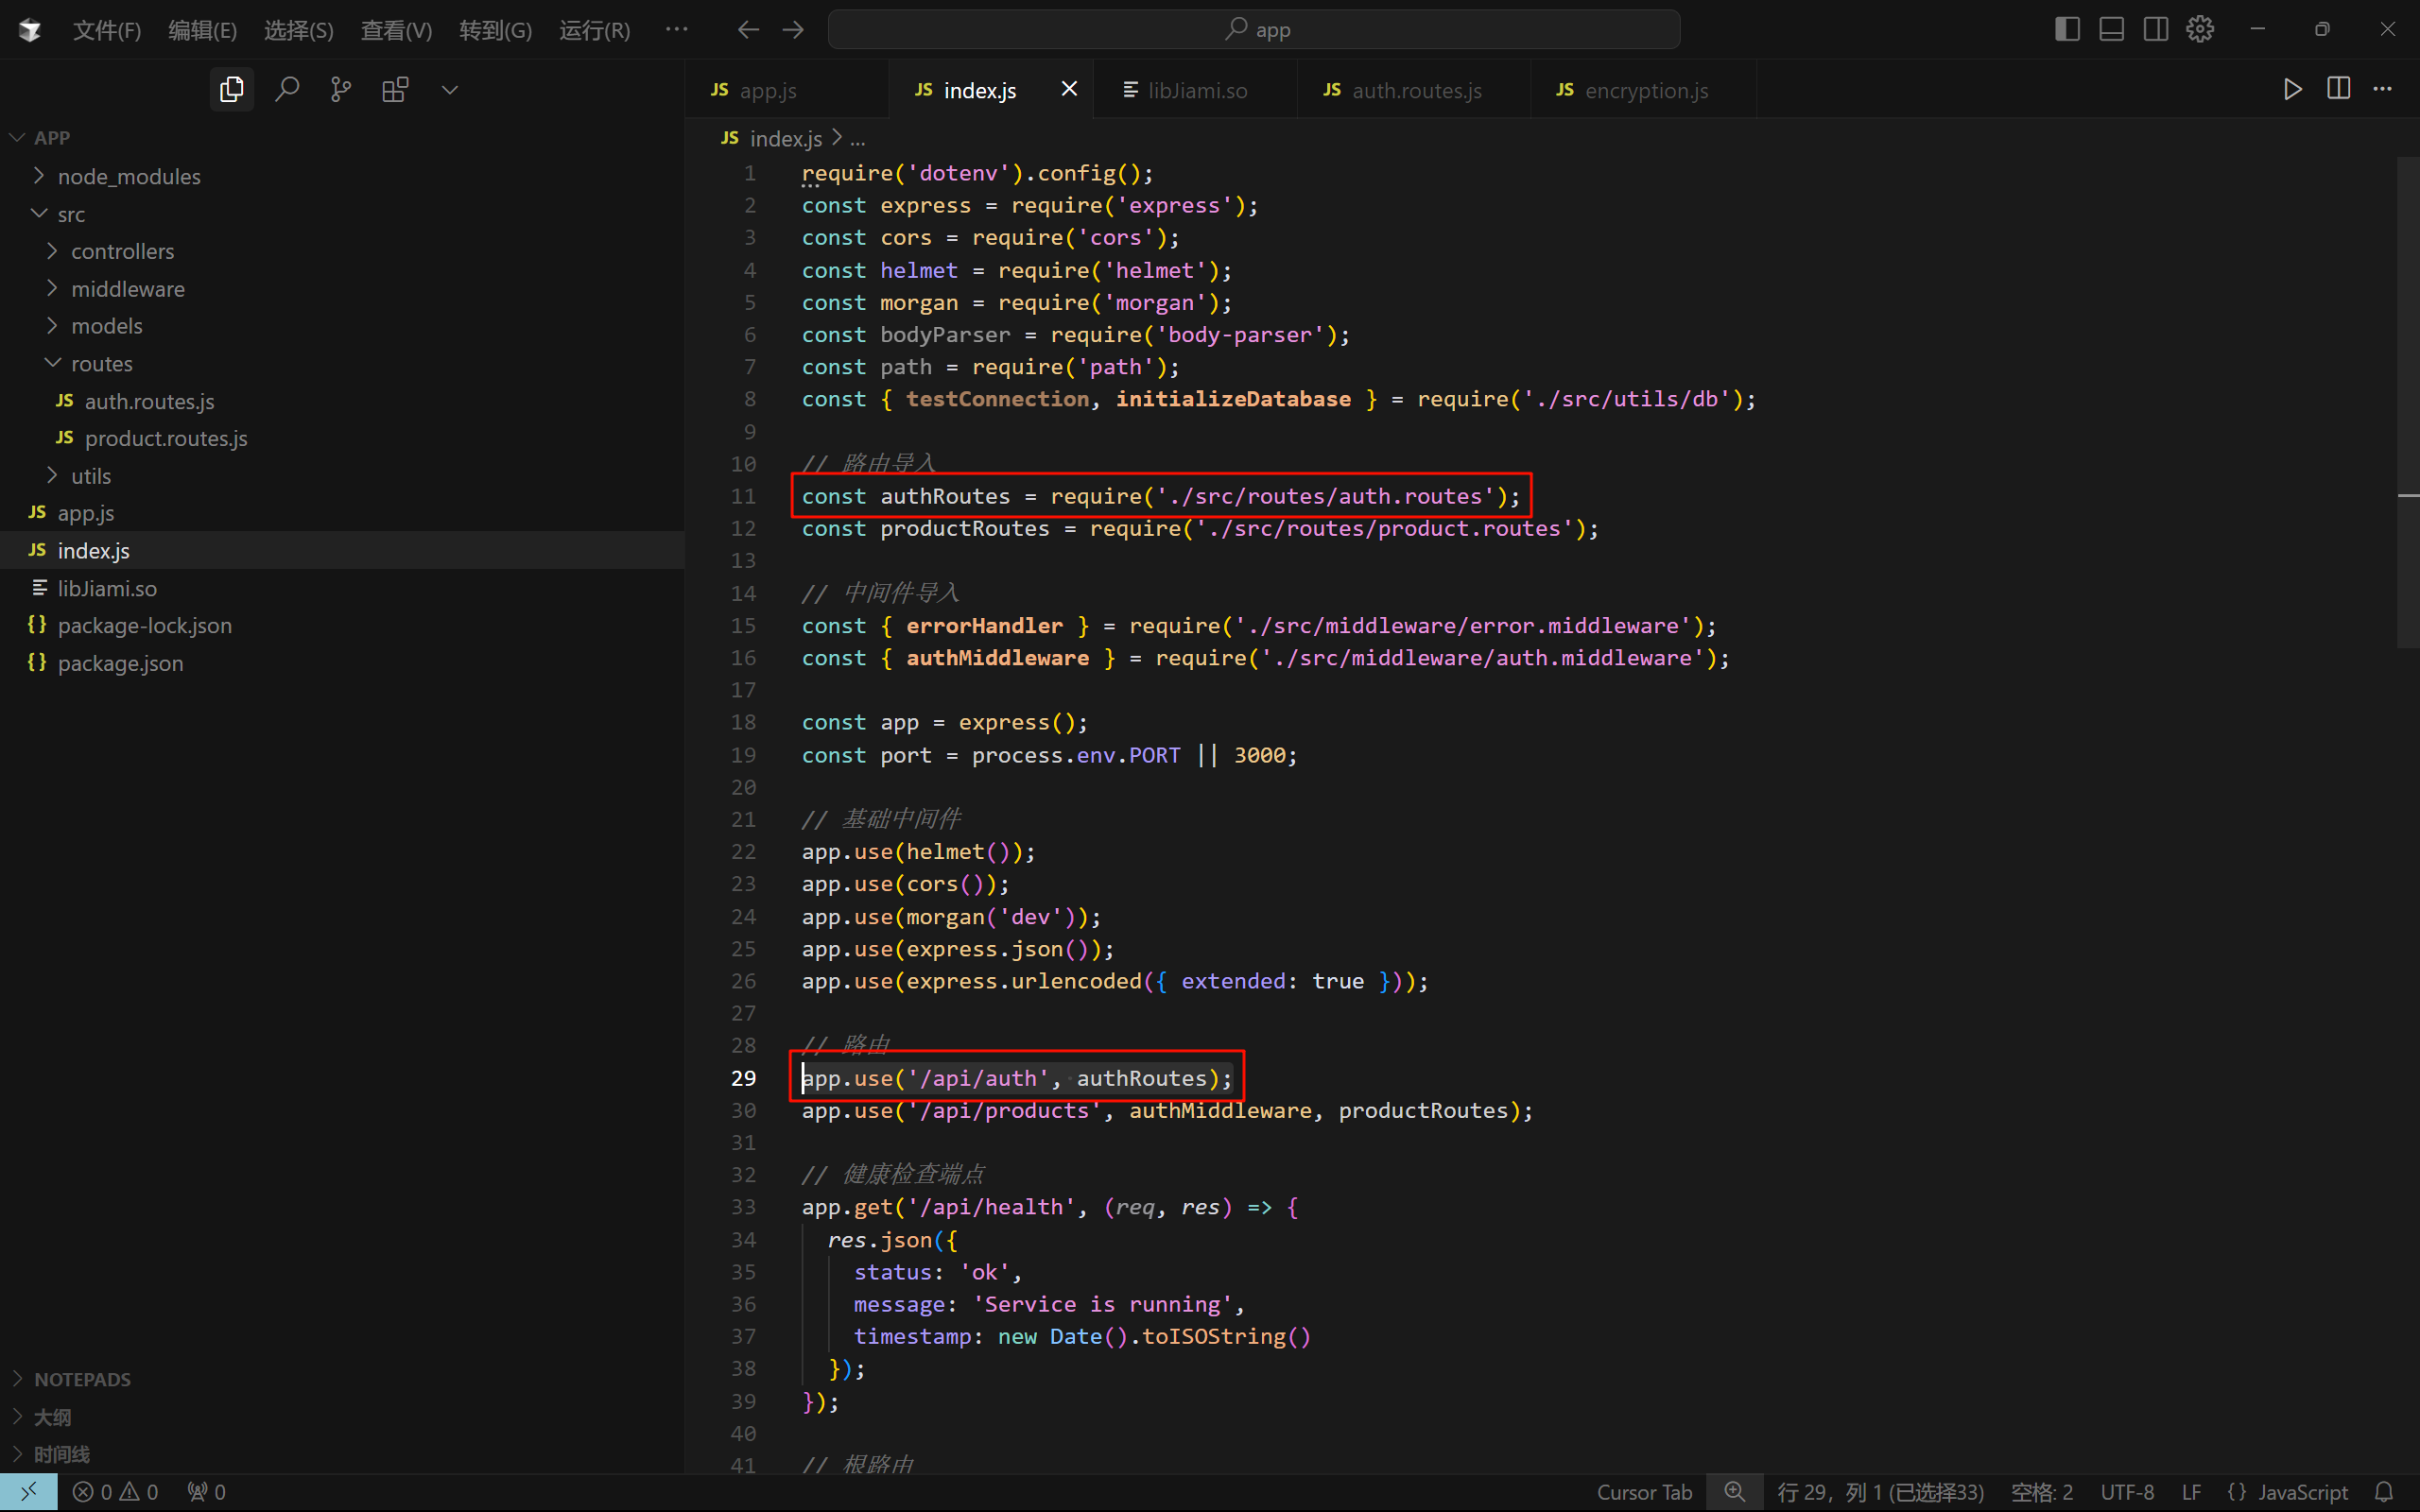The height and width of the screenshot is (1512, 2420).
Task: Open the settings gear icon
Action: pyautogui.click(x=2200, y=29)
